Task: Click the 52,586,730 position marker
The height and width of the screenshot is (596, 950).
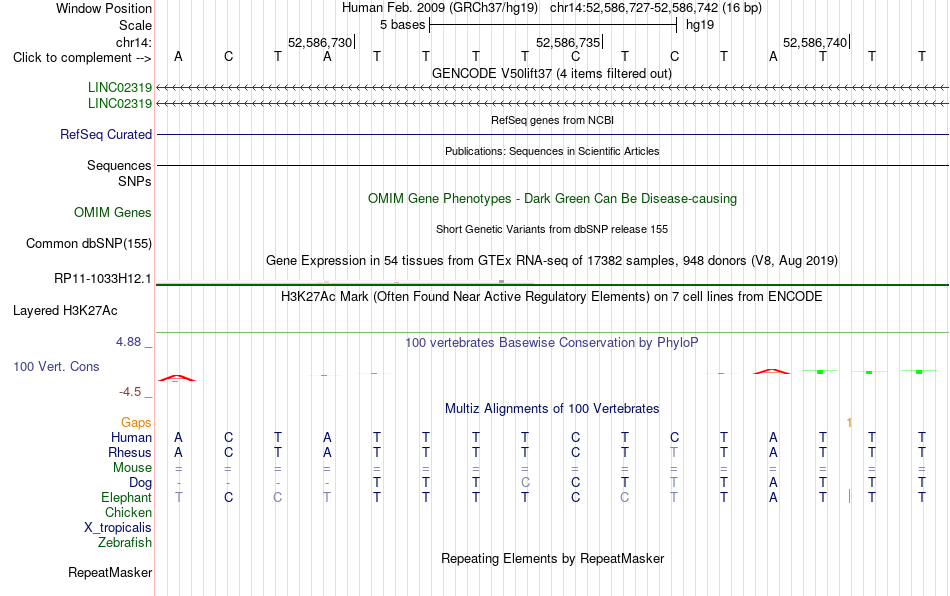Action: (x=321, y=42)
